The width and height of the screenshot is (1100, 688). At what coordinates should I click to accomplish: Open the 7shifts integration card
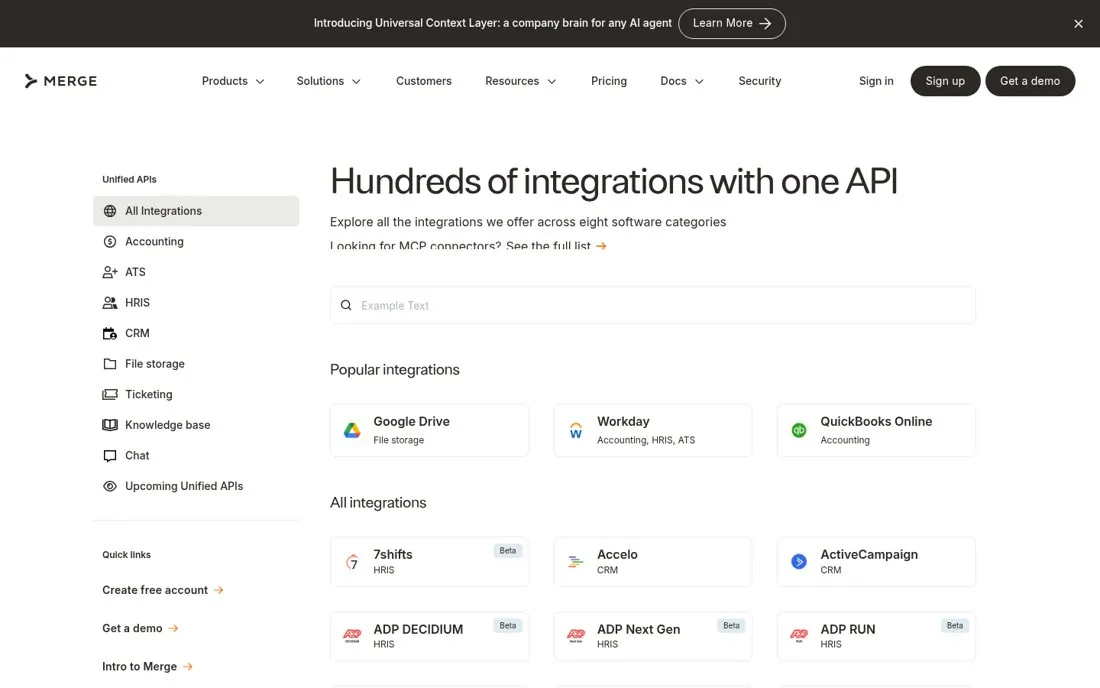point(429,562)
